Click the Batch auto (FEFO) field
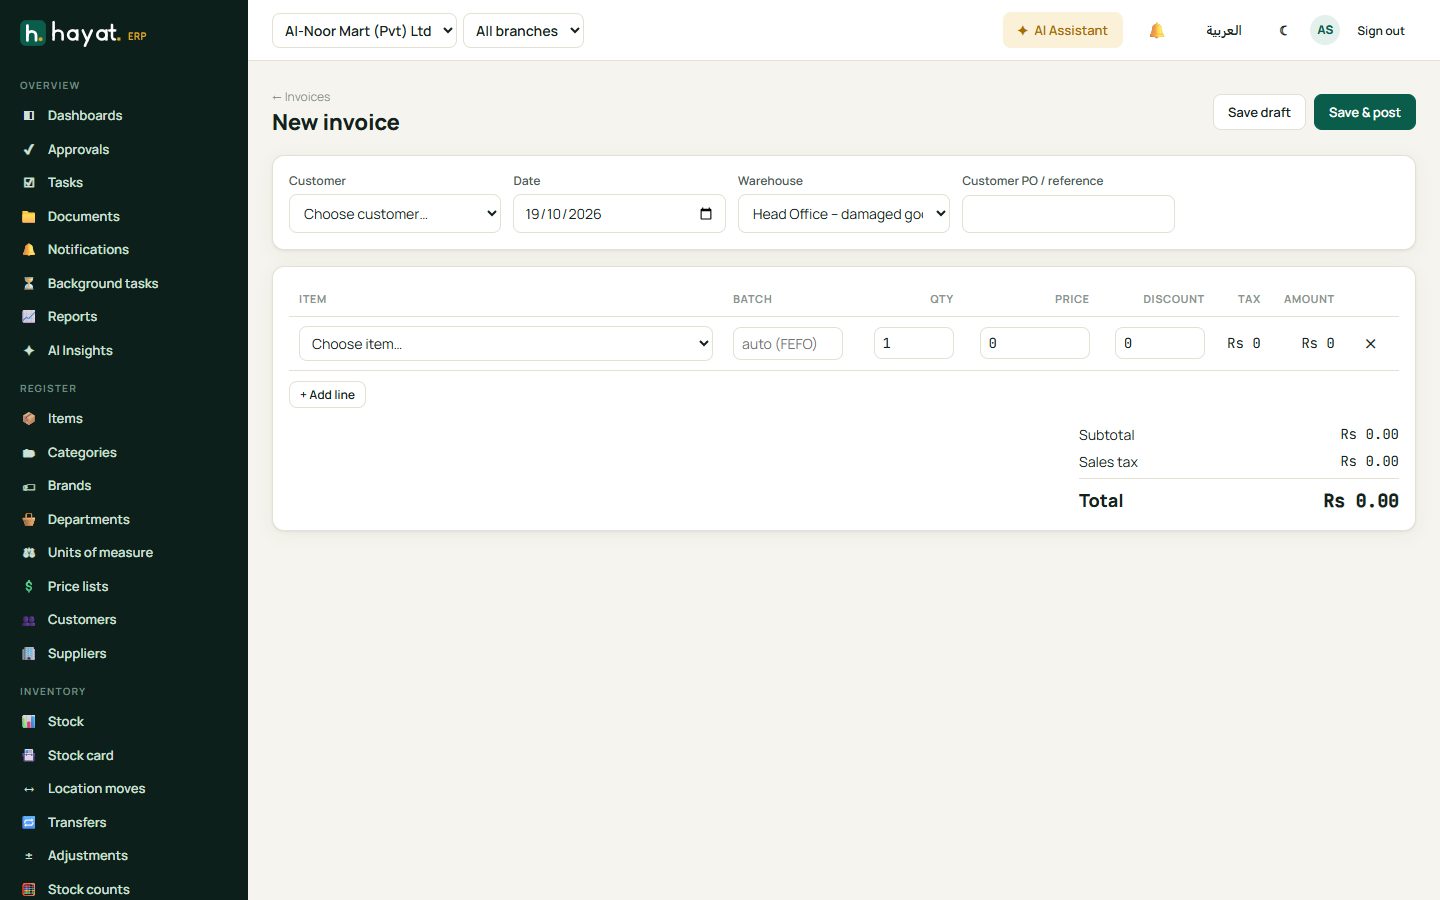1440x900 pixels. (788, 344)
